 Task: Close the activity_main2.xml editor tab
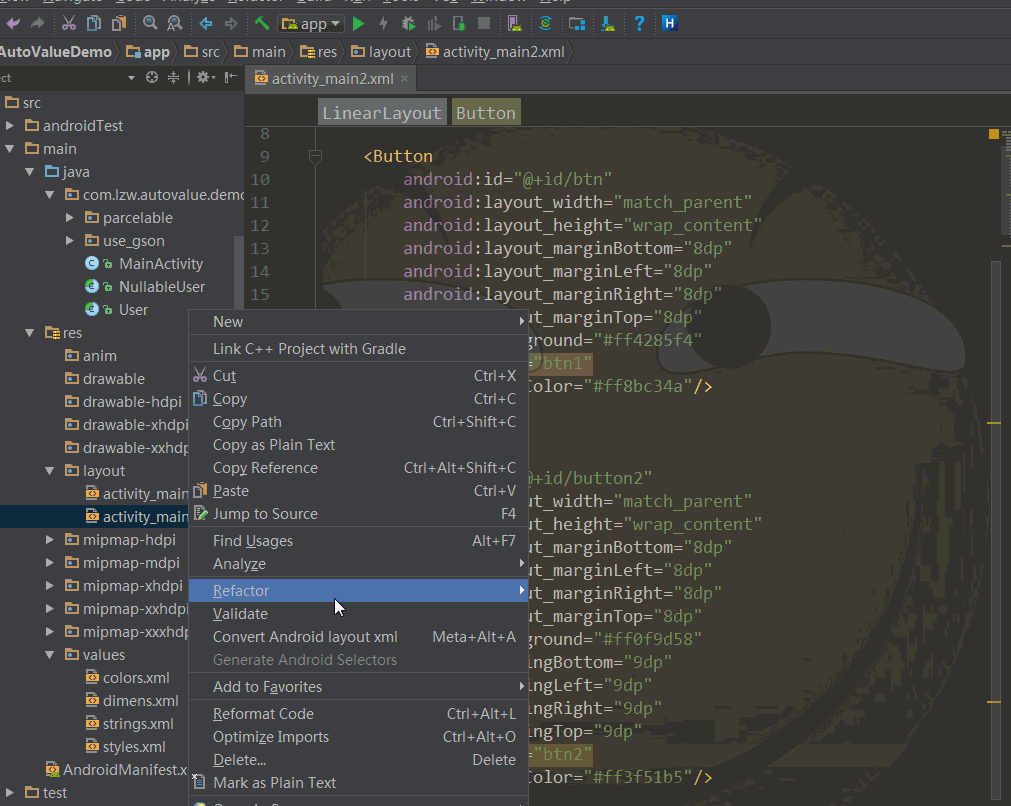point(404,79)
